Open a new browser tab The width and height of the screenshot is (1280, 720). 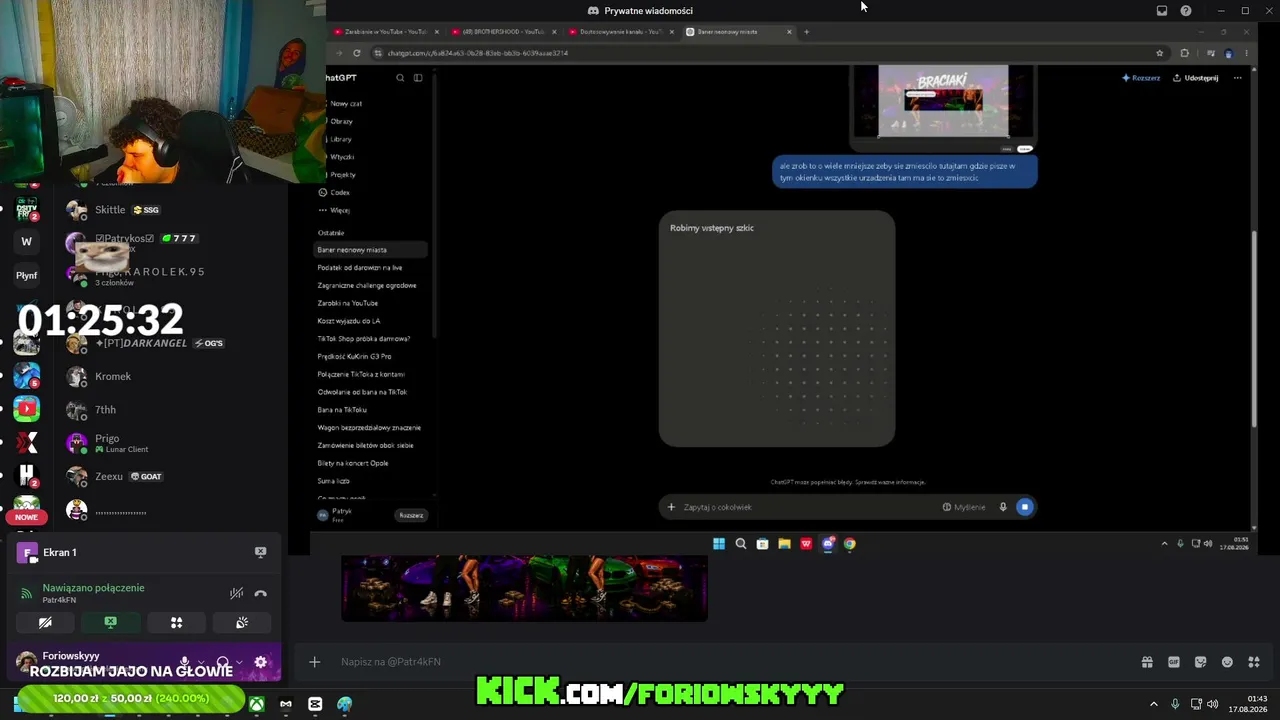click(x=807, y=32)
